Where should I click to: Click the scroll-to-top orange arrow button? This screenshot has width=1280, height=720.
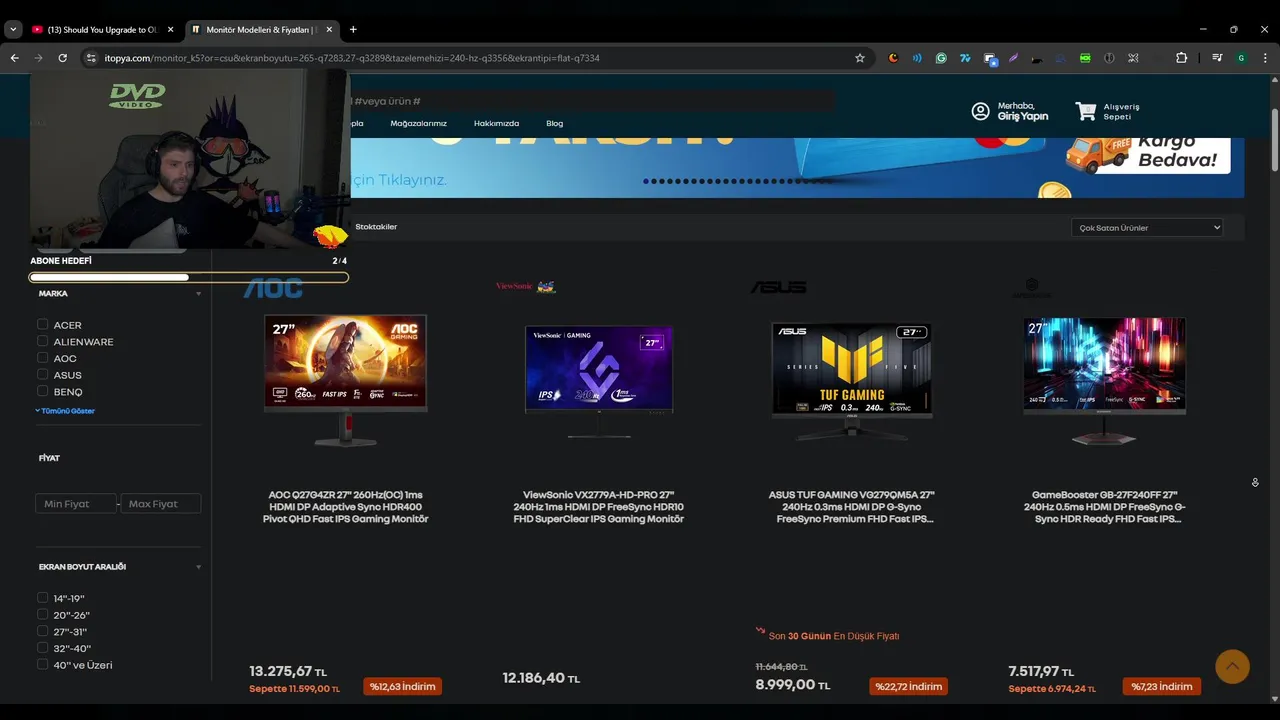pyautogui.click(x=1232, y=666)
